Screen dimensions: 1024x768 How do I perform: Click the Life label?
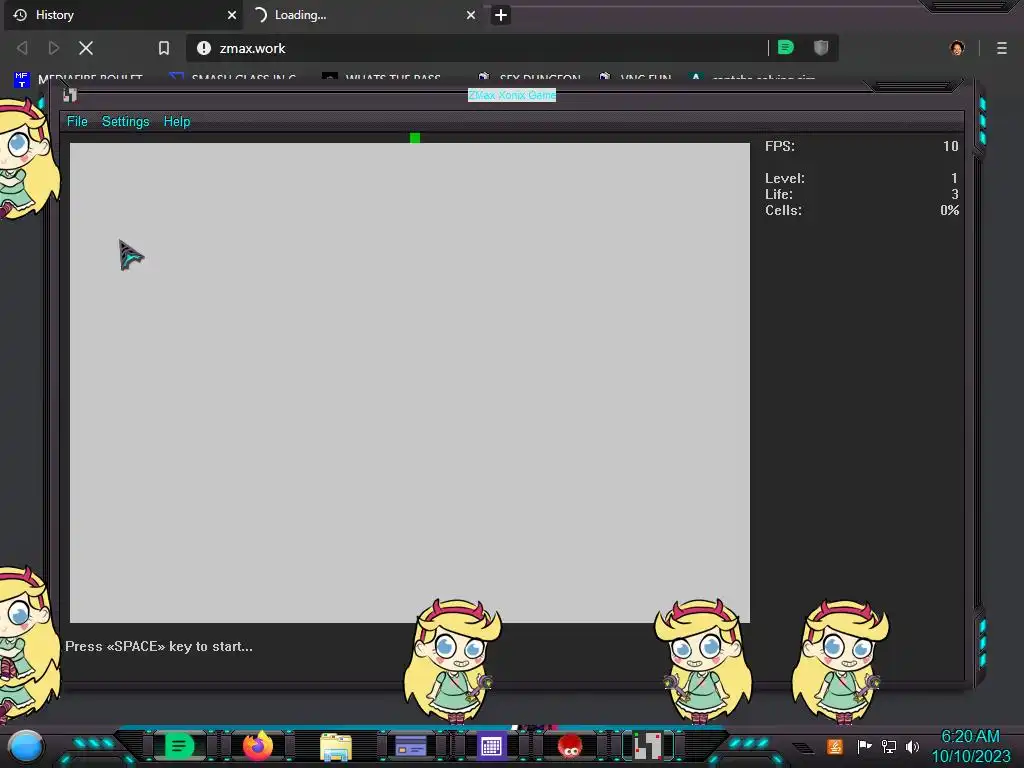[x=779, y=195]
